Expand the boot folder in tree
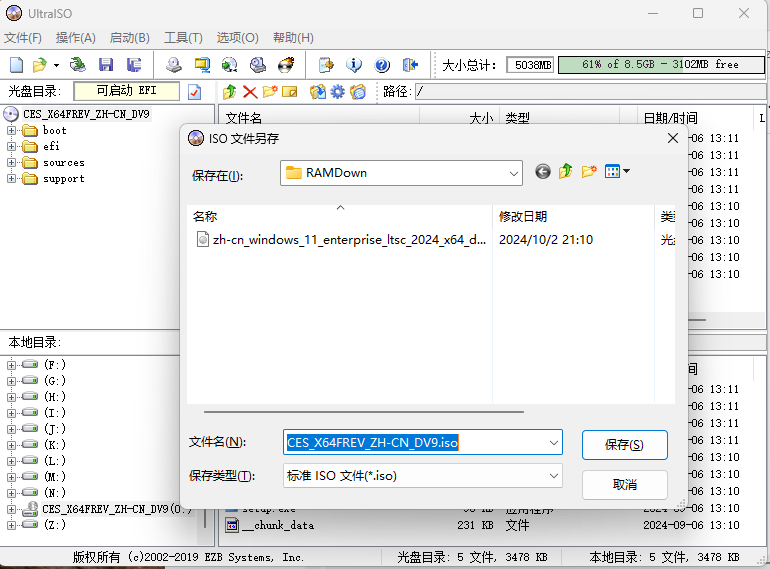This screenshot has width=770, height=569. coord(11,131)
